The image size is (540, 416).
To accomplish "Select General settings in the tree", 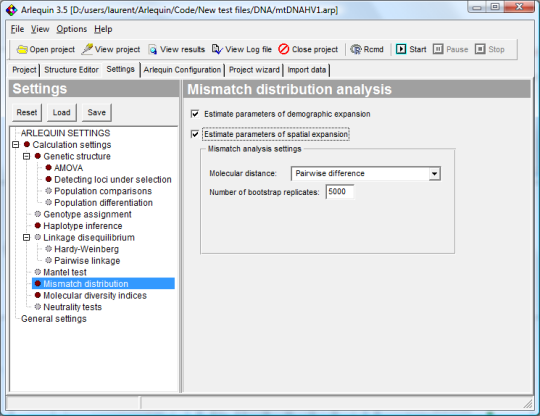I will [x=54, y=319].
